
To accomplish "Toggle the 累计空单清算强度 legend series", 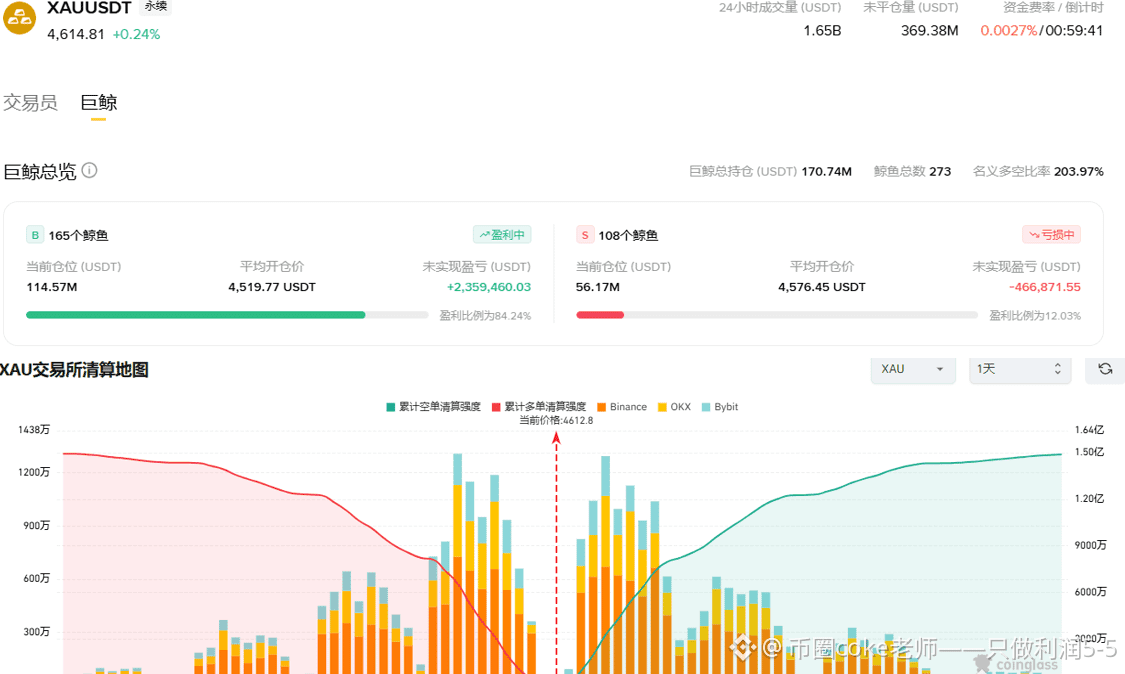I will (x=433, y=407).
